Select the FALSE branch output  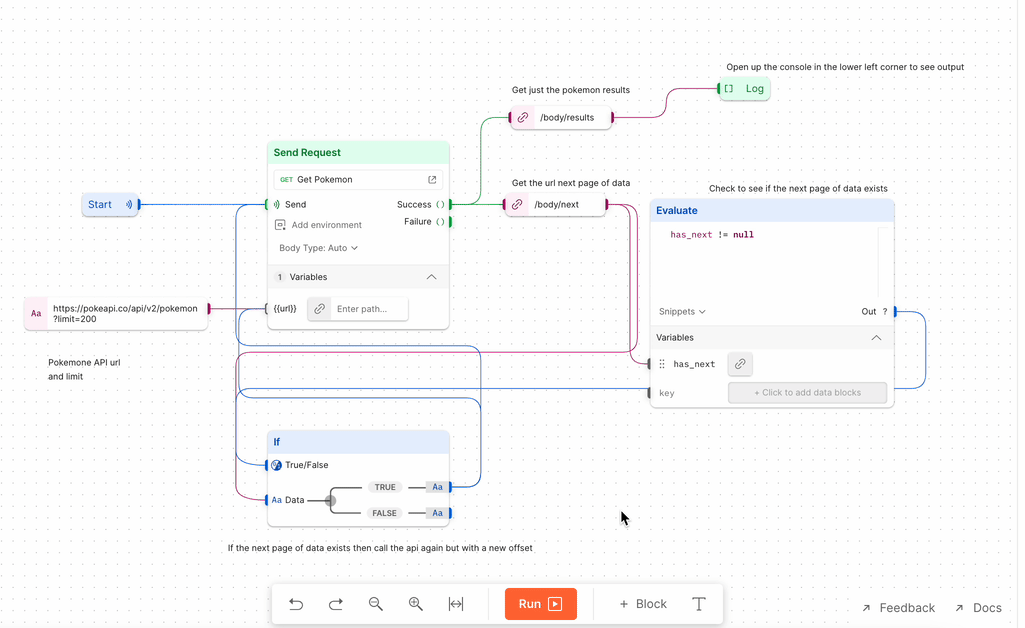point(385,513)
